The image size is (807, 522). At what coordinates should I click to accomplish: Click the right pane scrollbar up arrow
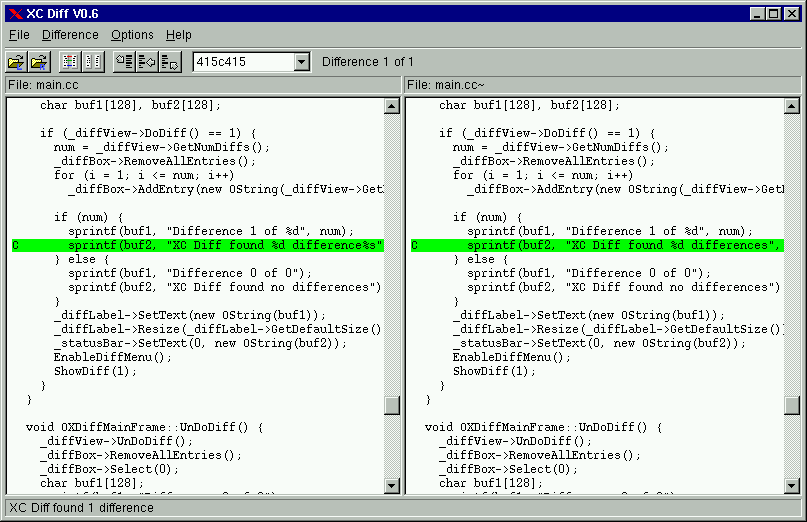pos(791,106)
